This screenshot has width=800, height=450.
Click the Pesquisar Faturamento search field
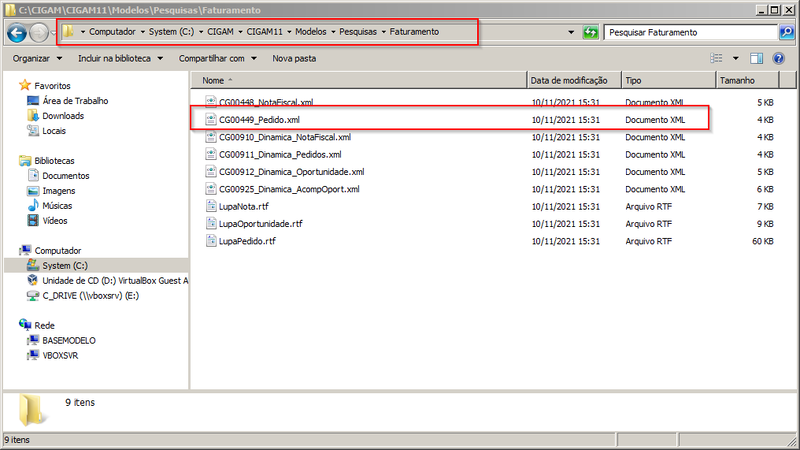(691, 32)
